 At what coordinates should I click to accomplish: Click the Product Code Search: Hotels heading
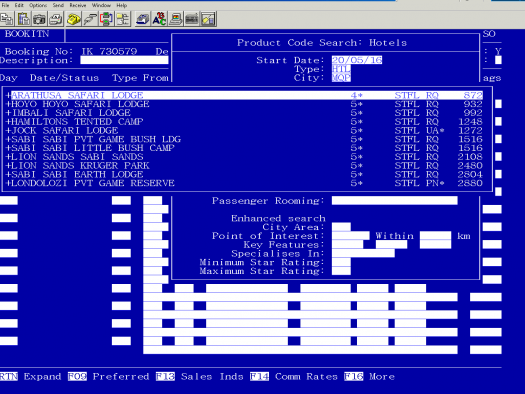coord(322,43)
